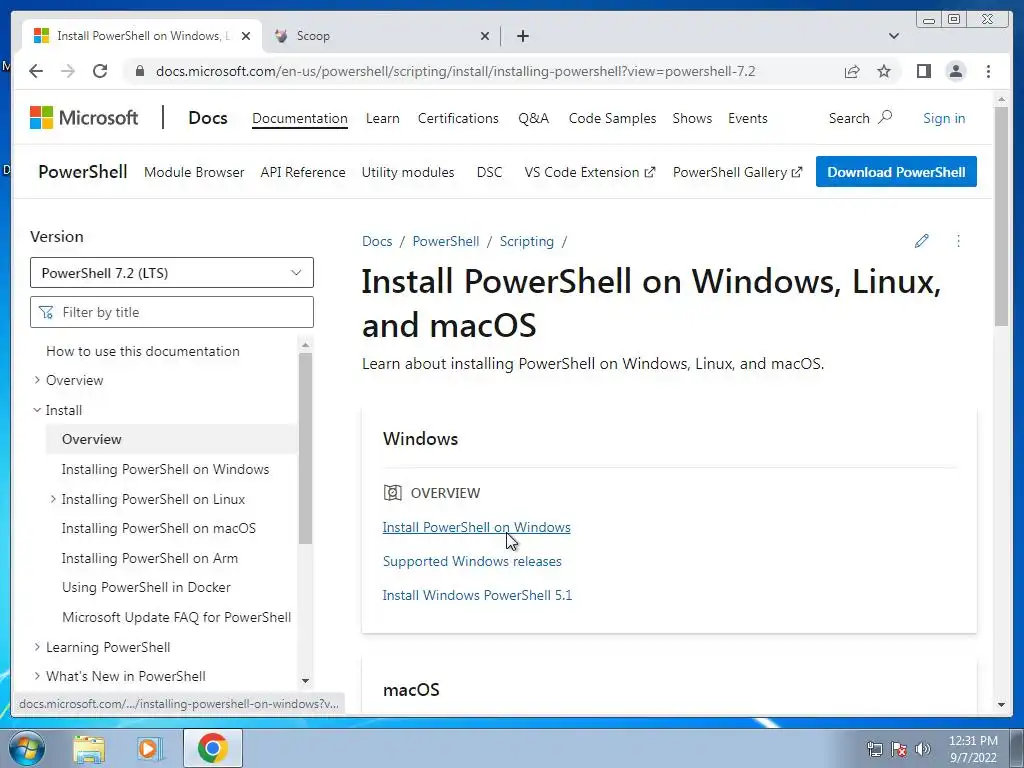
Task: Select Installing PowerShell on Windows in sidebar
Action: click(x=165, y=469)
